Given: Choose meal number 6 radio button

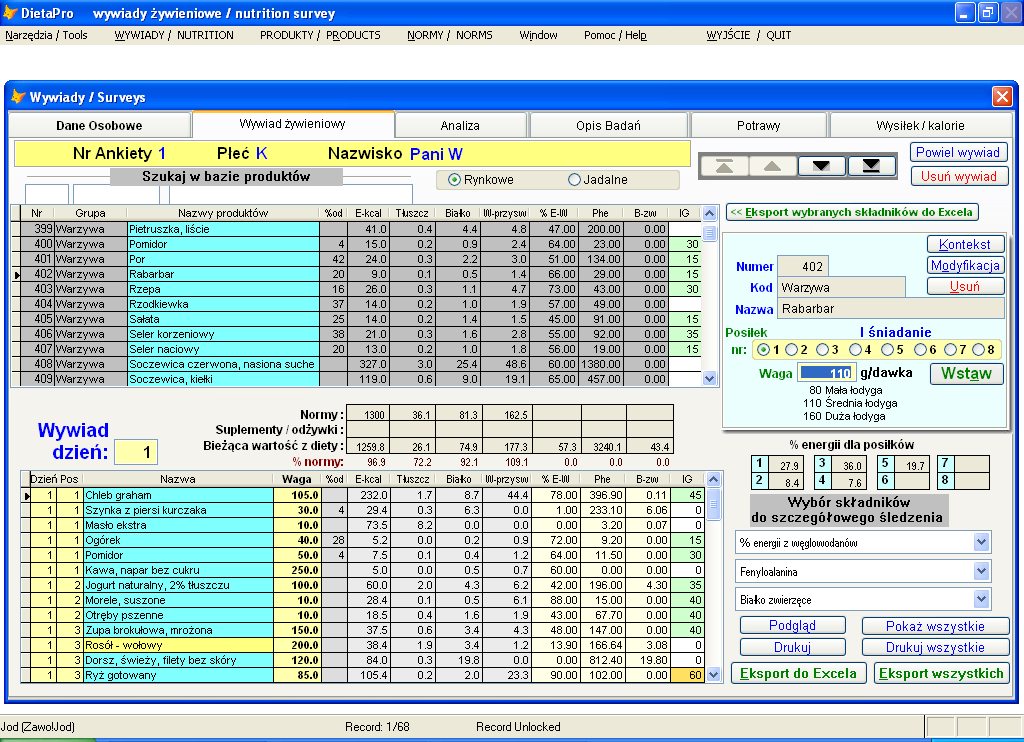Looking at the screenshot, I should (x=920, y=349).
